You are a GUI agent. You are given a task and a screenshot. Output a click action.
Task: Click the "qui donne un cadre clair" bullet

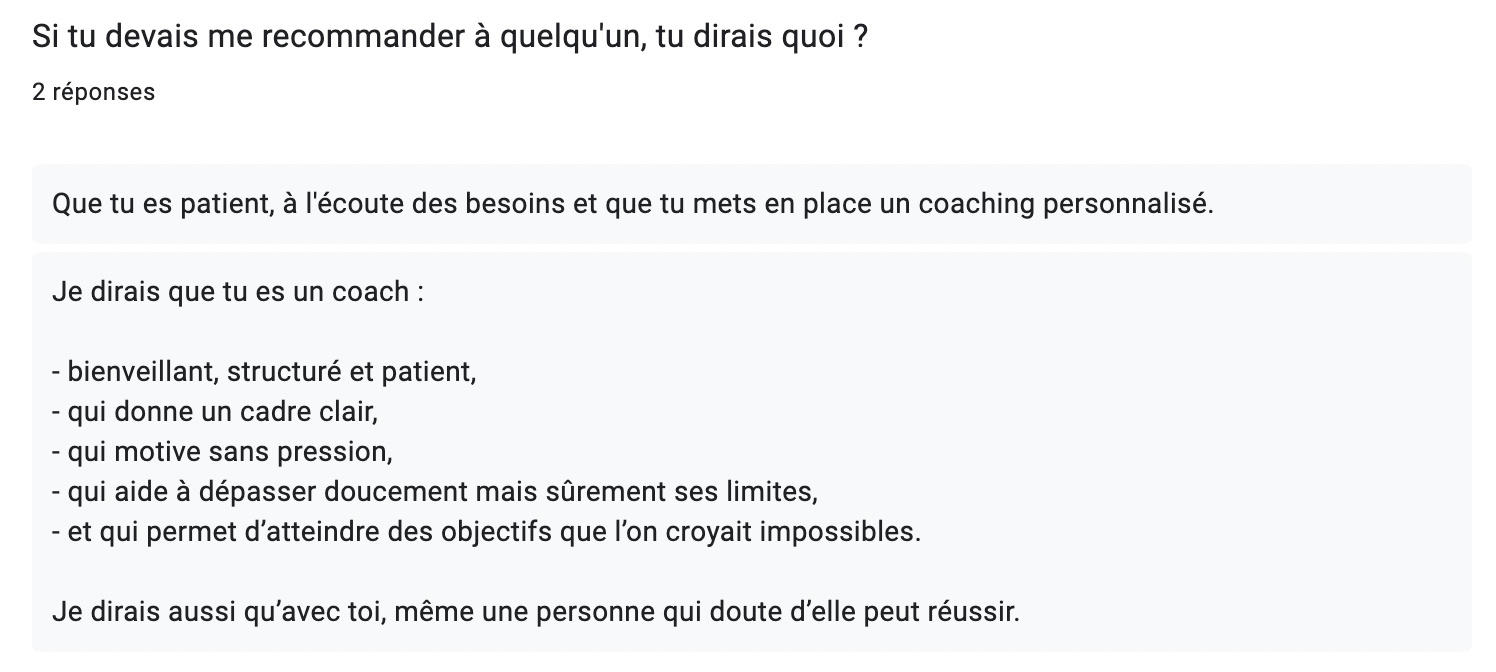click(215, 412)
